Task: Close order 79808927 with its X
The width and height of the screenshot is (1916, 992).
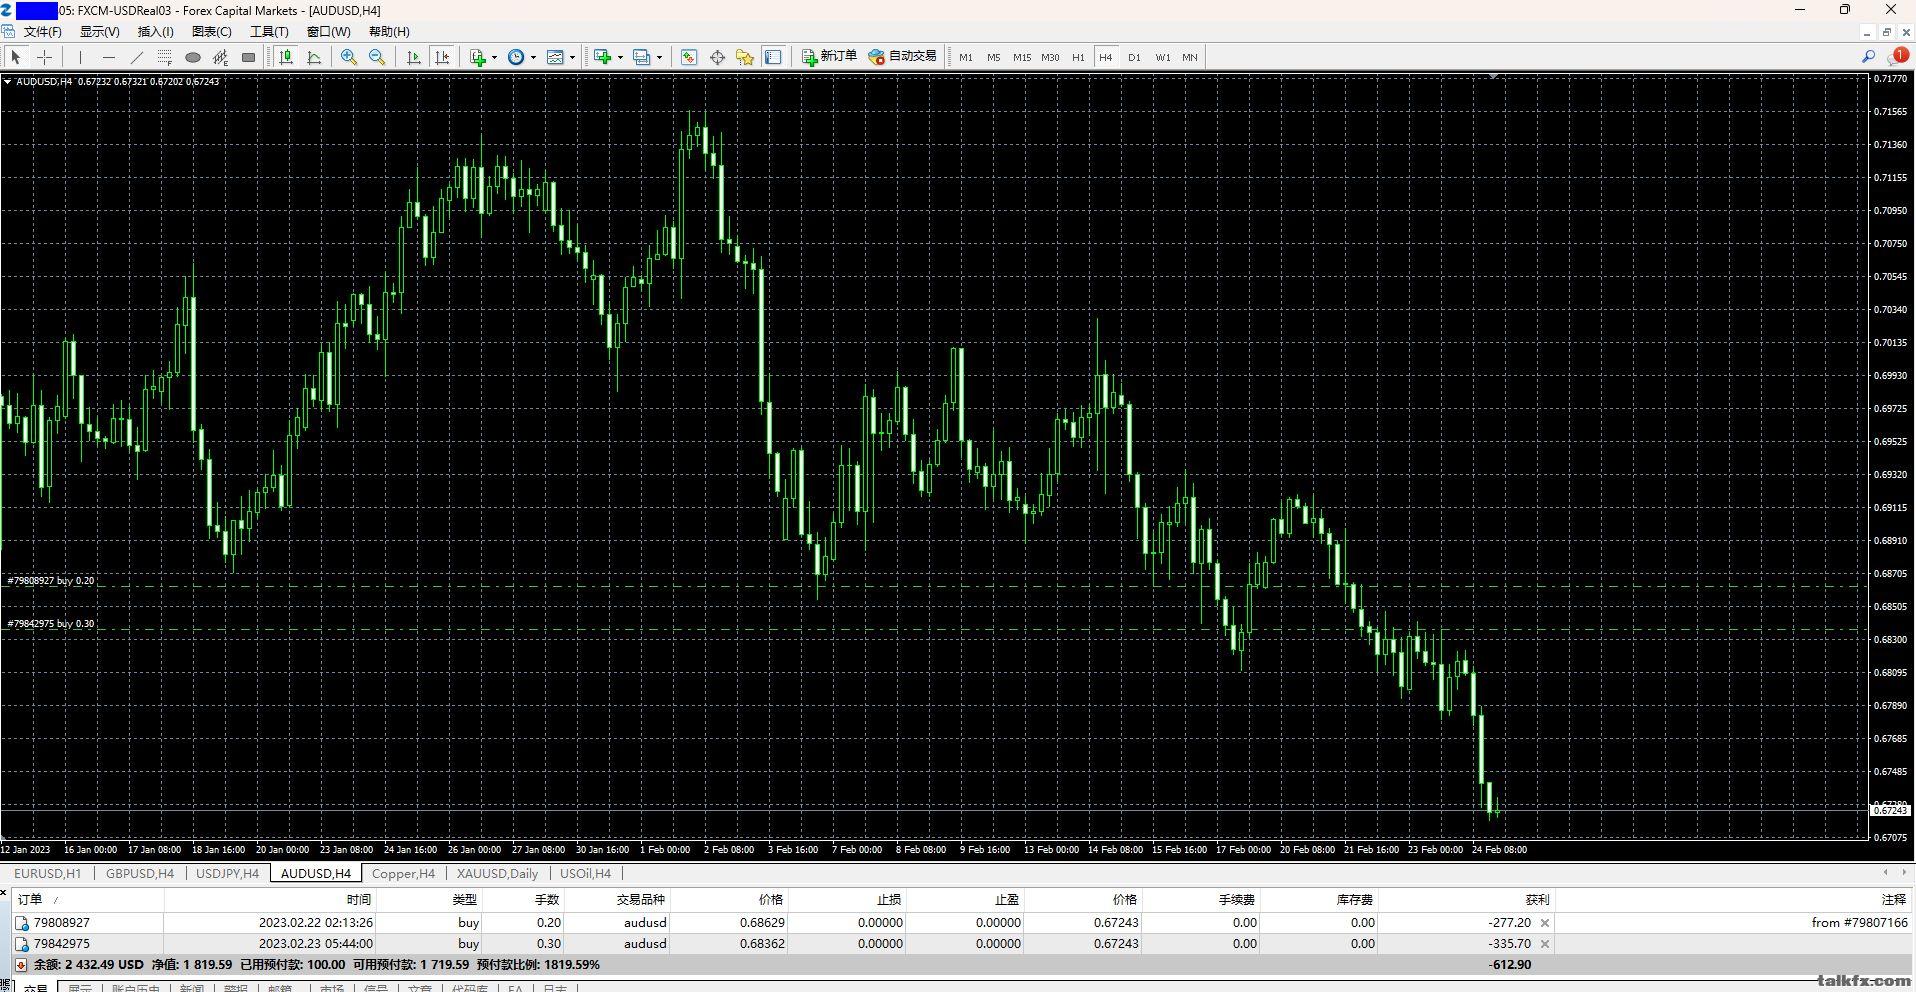Action: coord(1545,923)
